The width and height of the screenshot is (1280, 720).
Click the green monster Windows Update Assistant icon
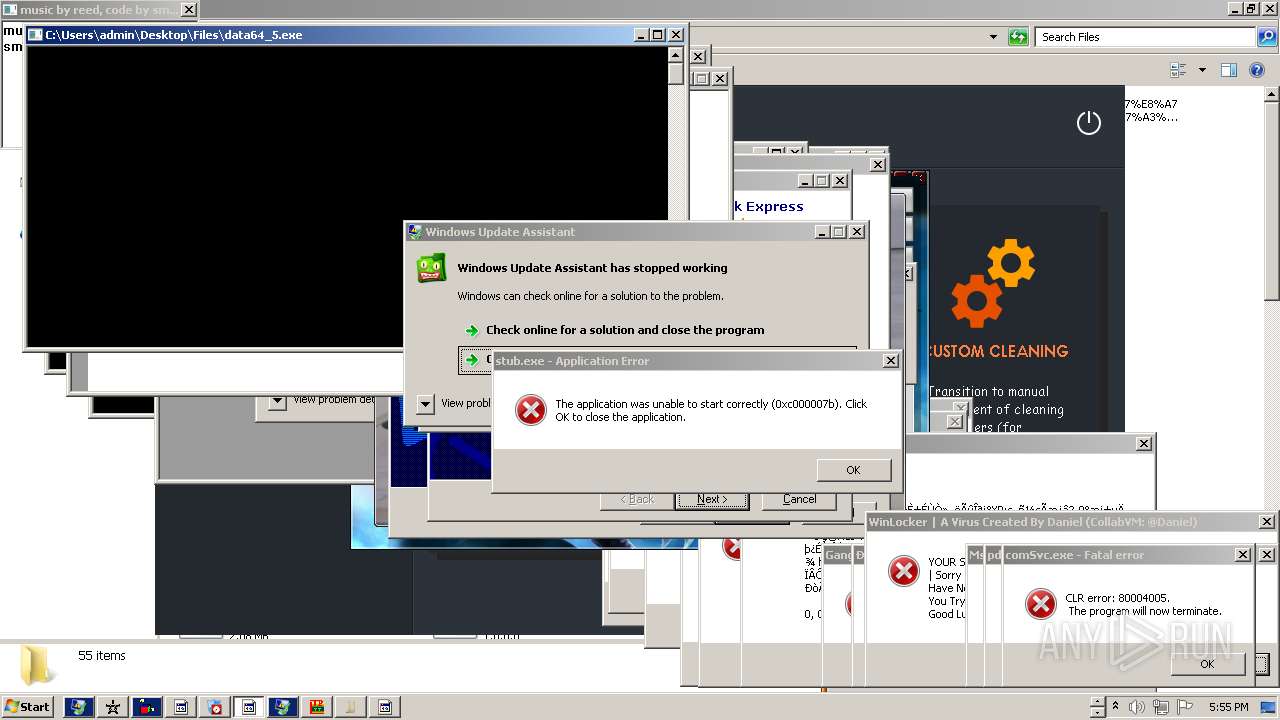(x=431, y=269)
